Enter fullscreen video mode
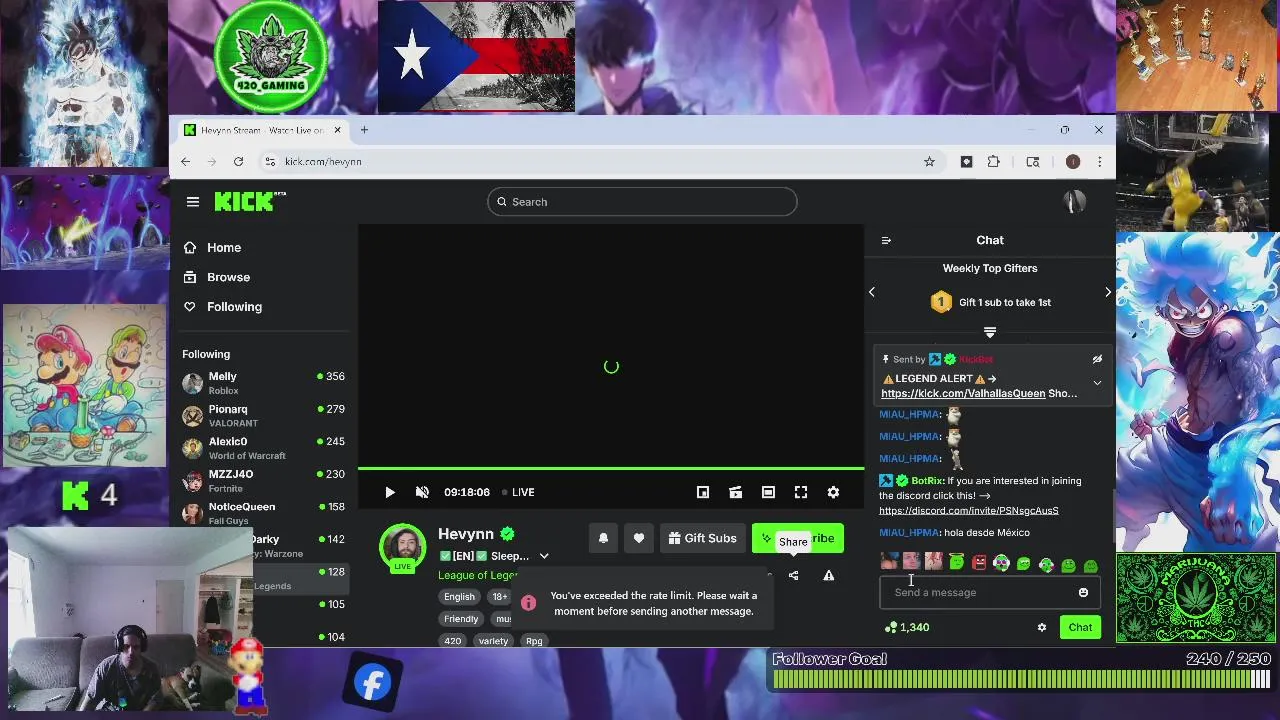The width and height of the screenshot is (1280, 720). (x=801, y=492)
